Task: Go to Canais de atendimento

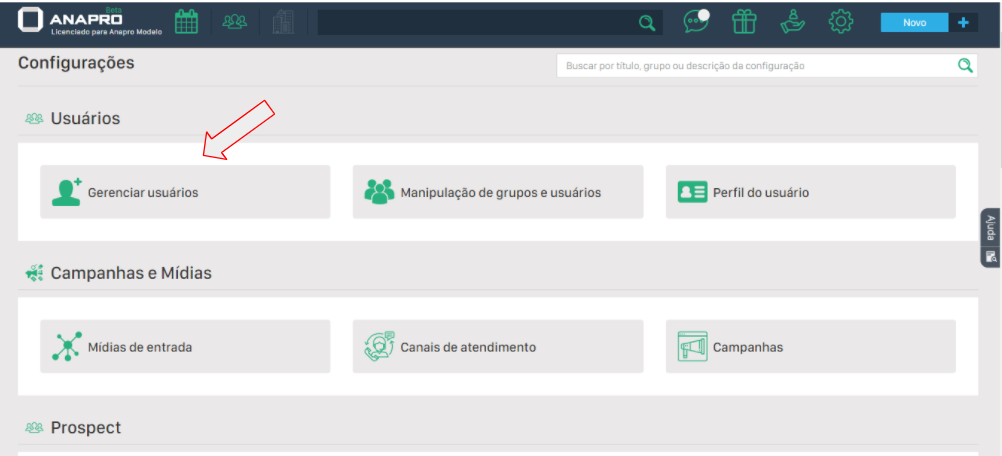Action: point(498,347)
